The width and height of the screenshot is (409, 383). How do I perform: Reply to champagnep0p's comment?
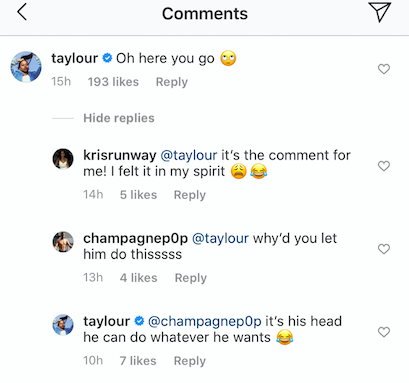point(191,278)
